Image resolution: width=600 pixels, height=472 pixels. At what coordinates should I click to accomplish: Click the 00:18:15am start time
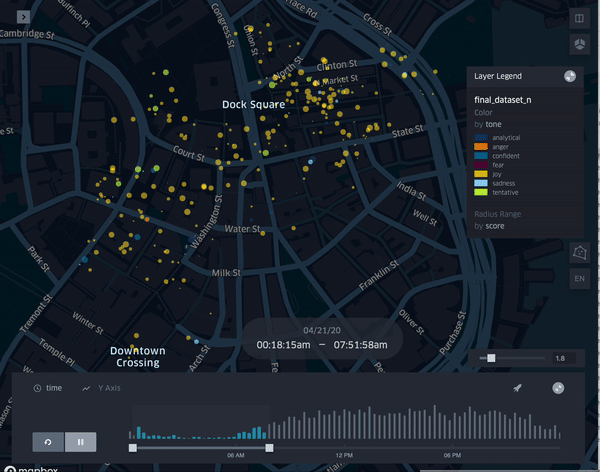(283, 345)
